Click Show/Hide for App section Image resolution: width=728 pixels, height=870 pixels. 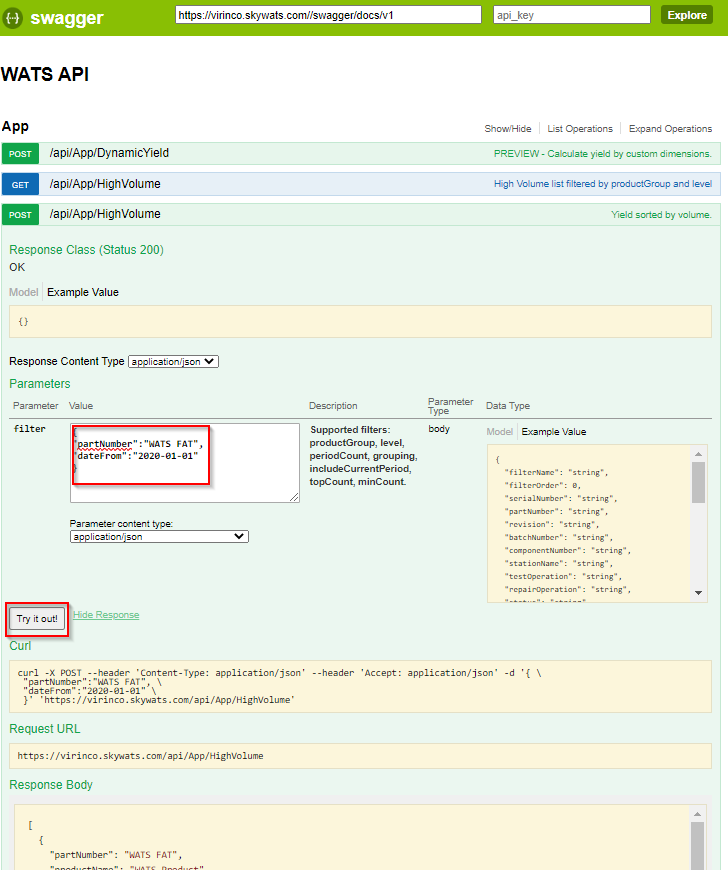click(507, 129)
